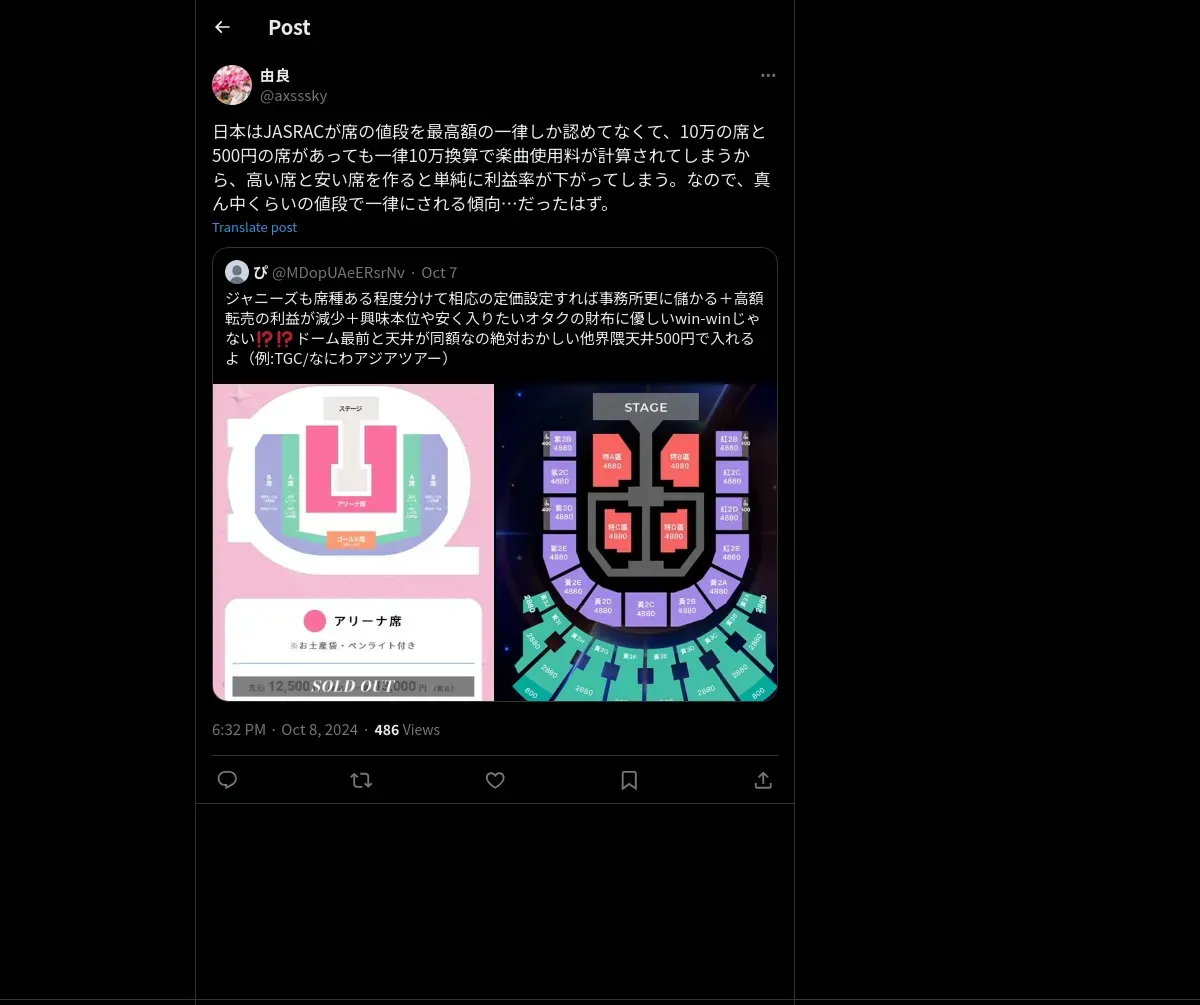
Task: Click the back arrow icon
Action: click(222, 27)
